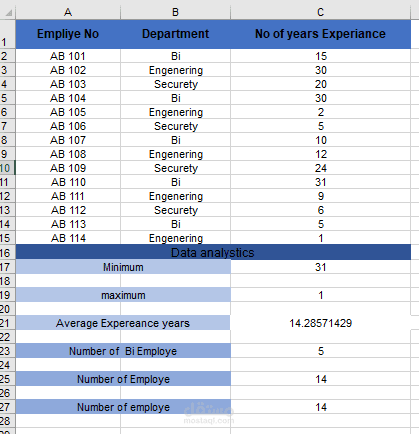Screen dimensions: 419x434
Task: Select column B header
Action: point(175,12)
